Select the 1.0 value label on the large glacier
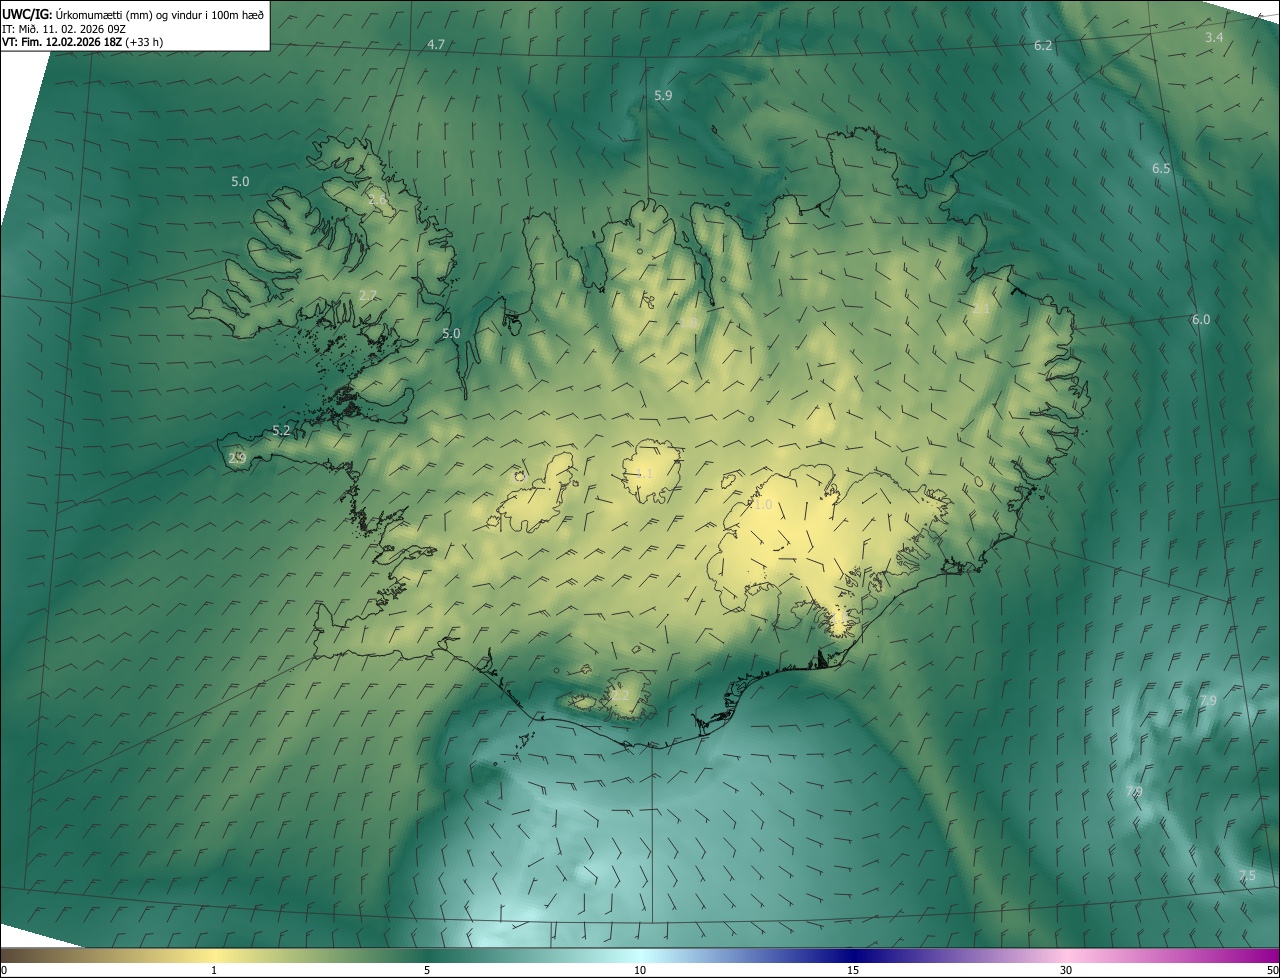 coord(763,505)
